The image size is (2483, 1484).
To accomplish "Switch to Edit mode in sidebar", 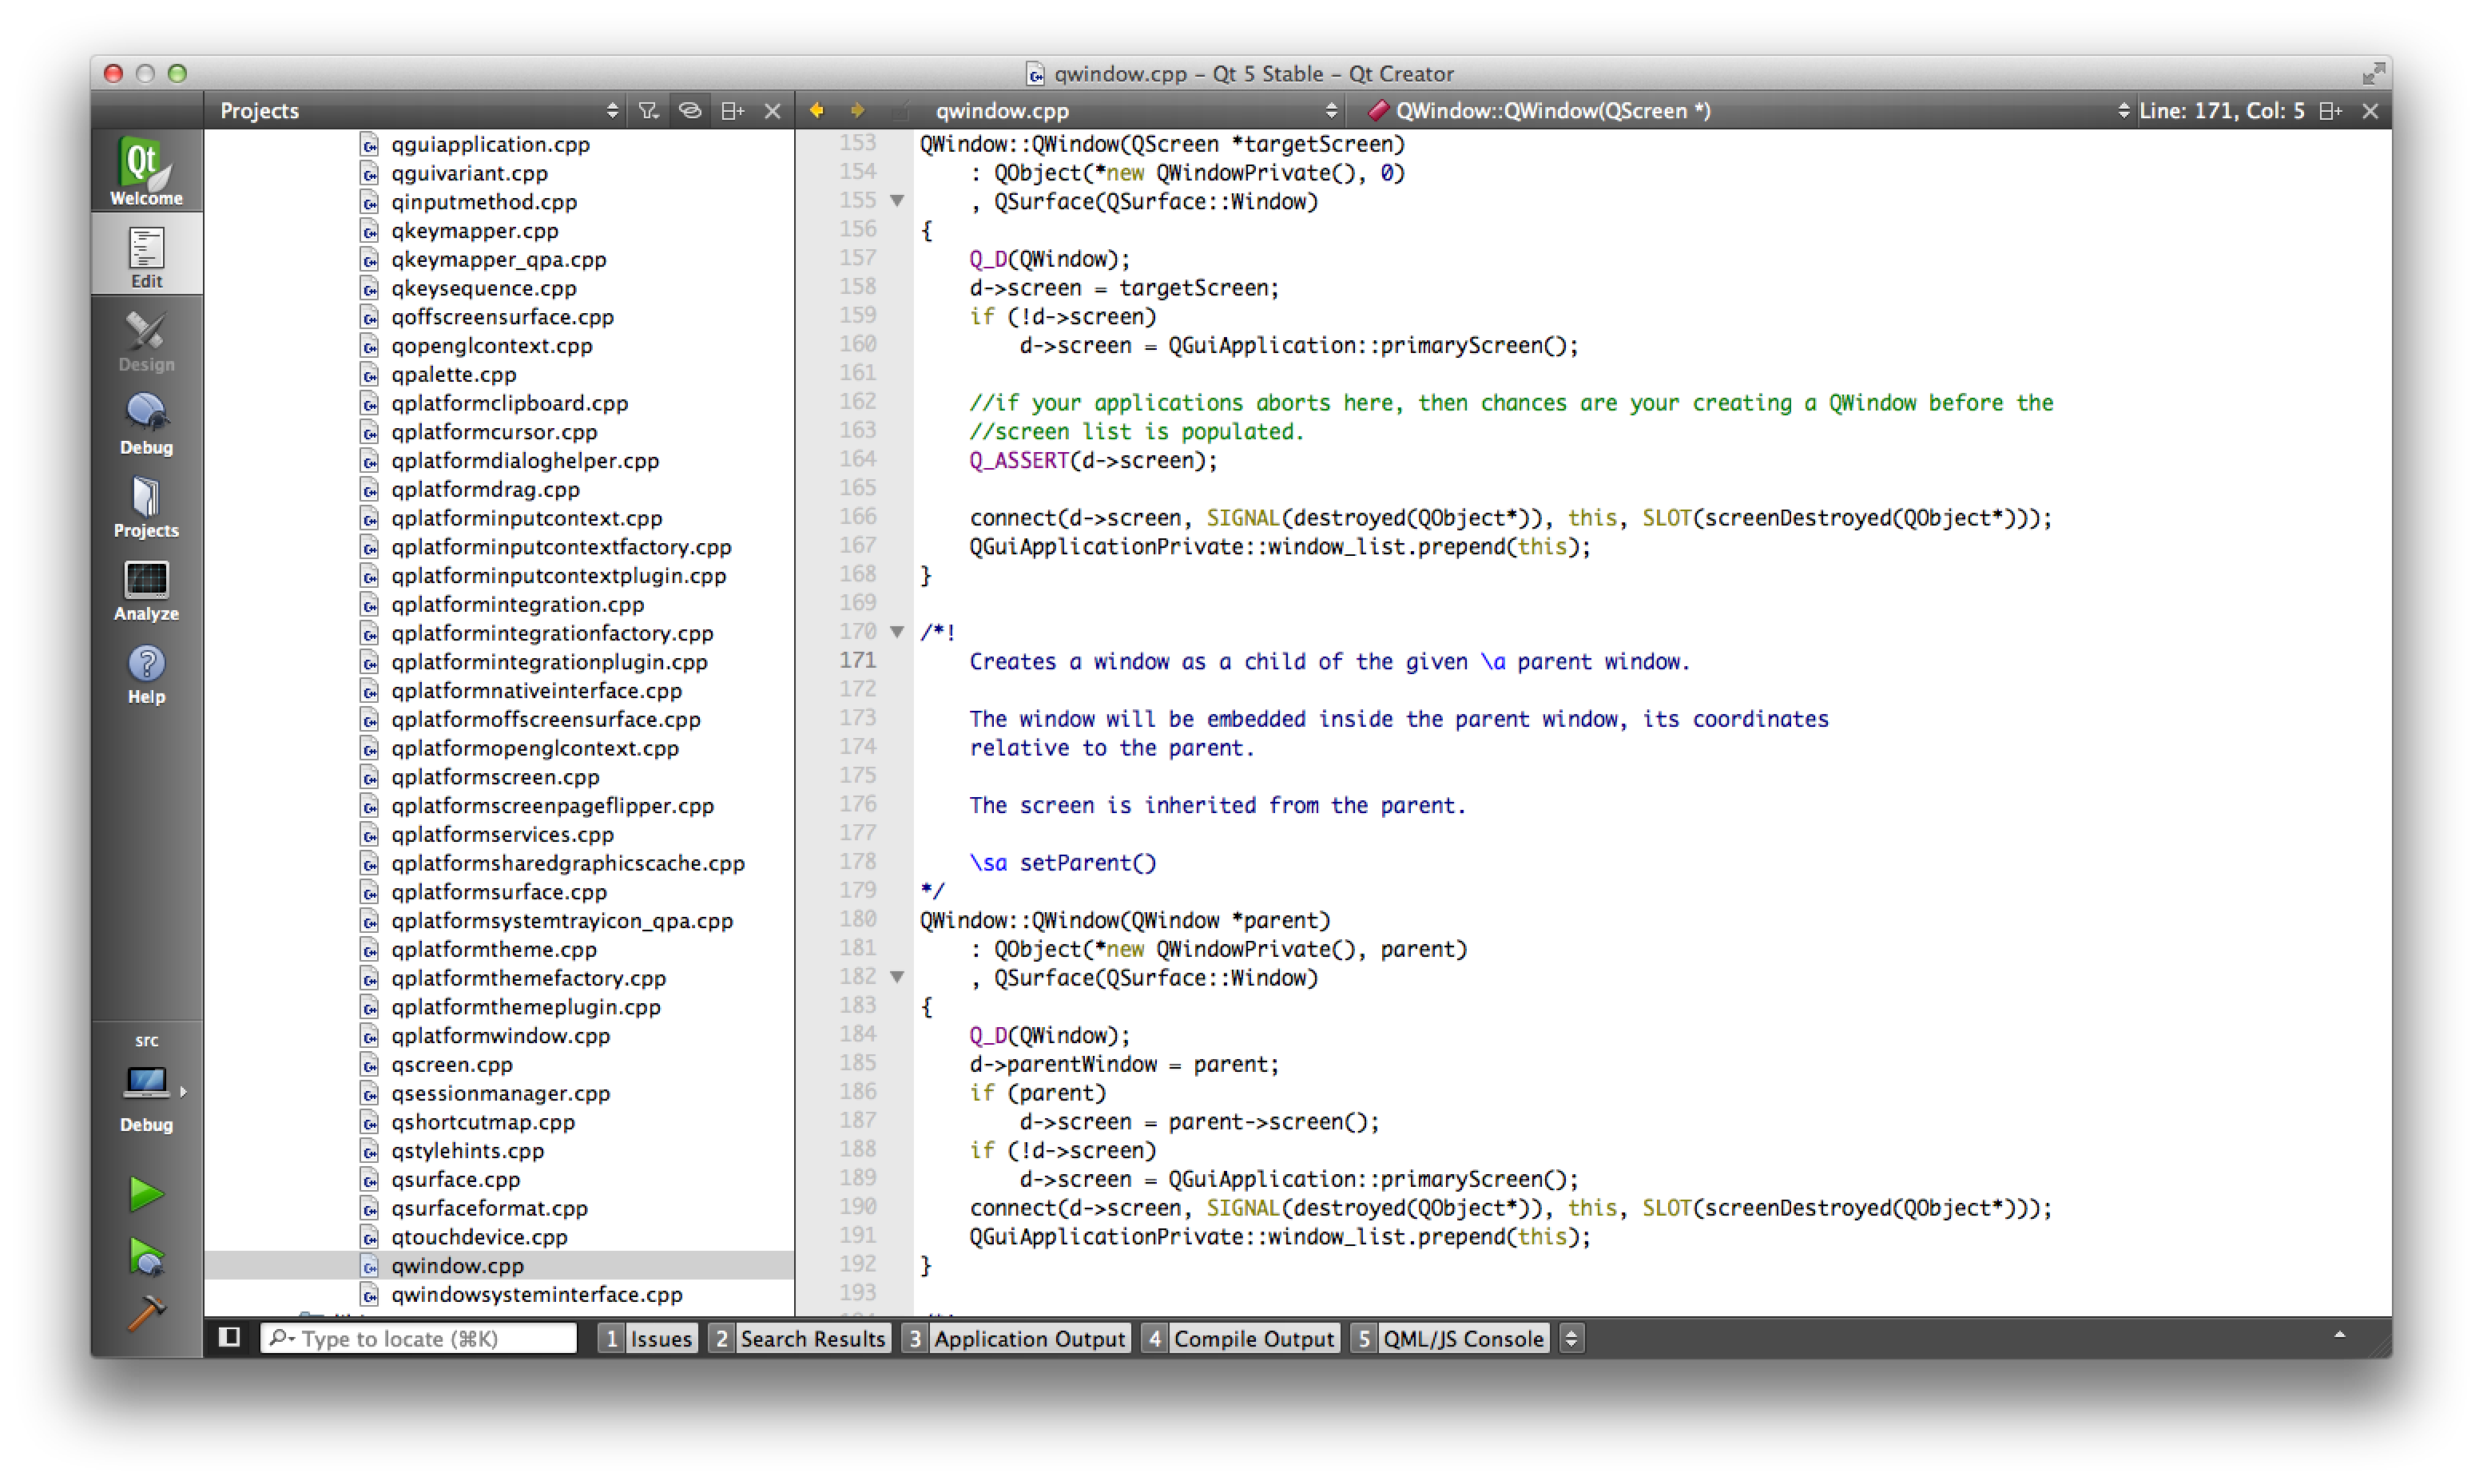I will tap(146, 253).
